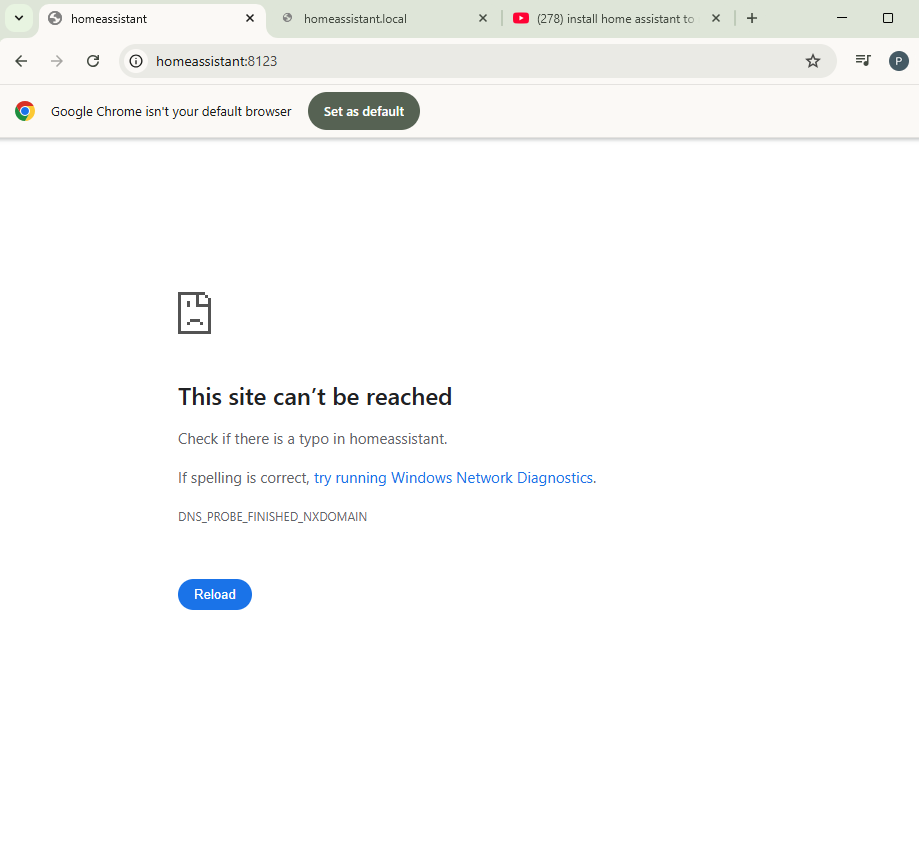Click the browser forward arrow
The image size is (921, 843).
click(57, 61)
